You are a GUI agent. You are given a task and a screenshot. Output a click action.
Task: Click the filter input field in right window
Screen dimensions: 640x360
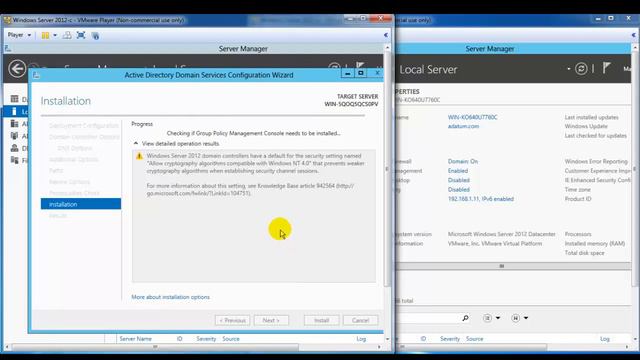427,318
